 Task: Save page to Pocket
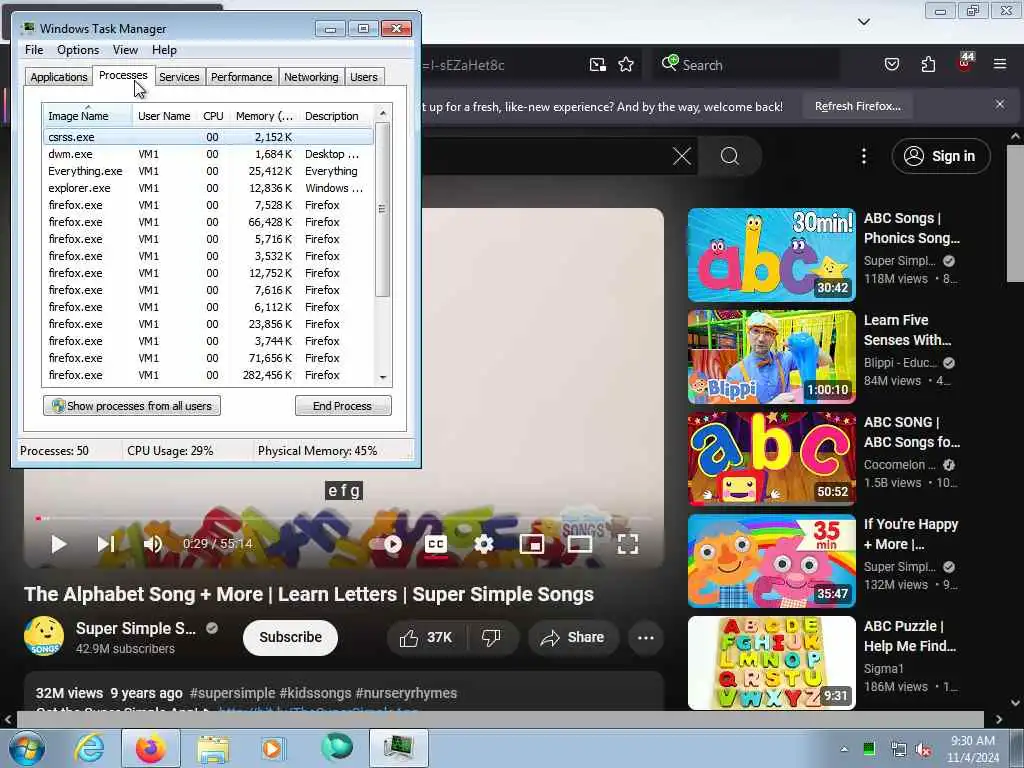pyautogui.click(x=891, y=64)
